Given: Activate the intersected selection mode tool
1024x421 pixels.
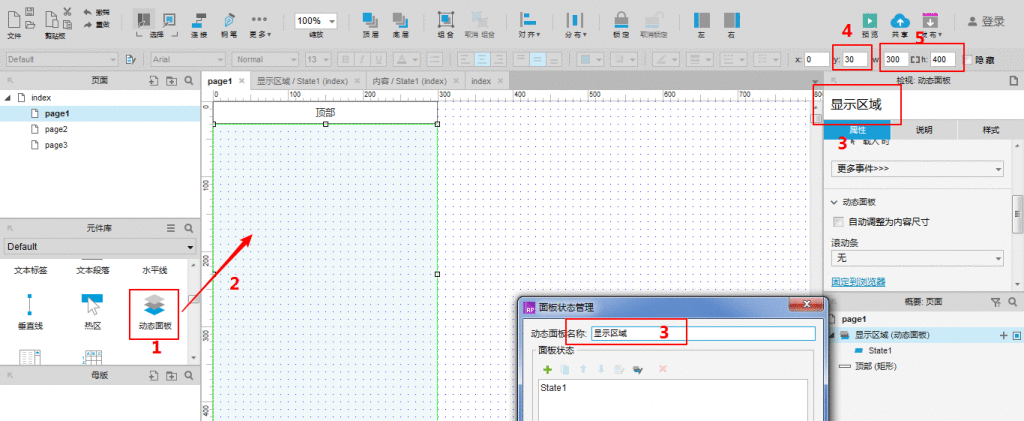Looking at the screenshot, I should pyautogui.click(x=143, y=20).
